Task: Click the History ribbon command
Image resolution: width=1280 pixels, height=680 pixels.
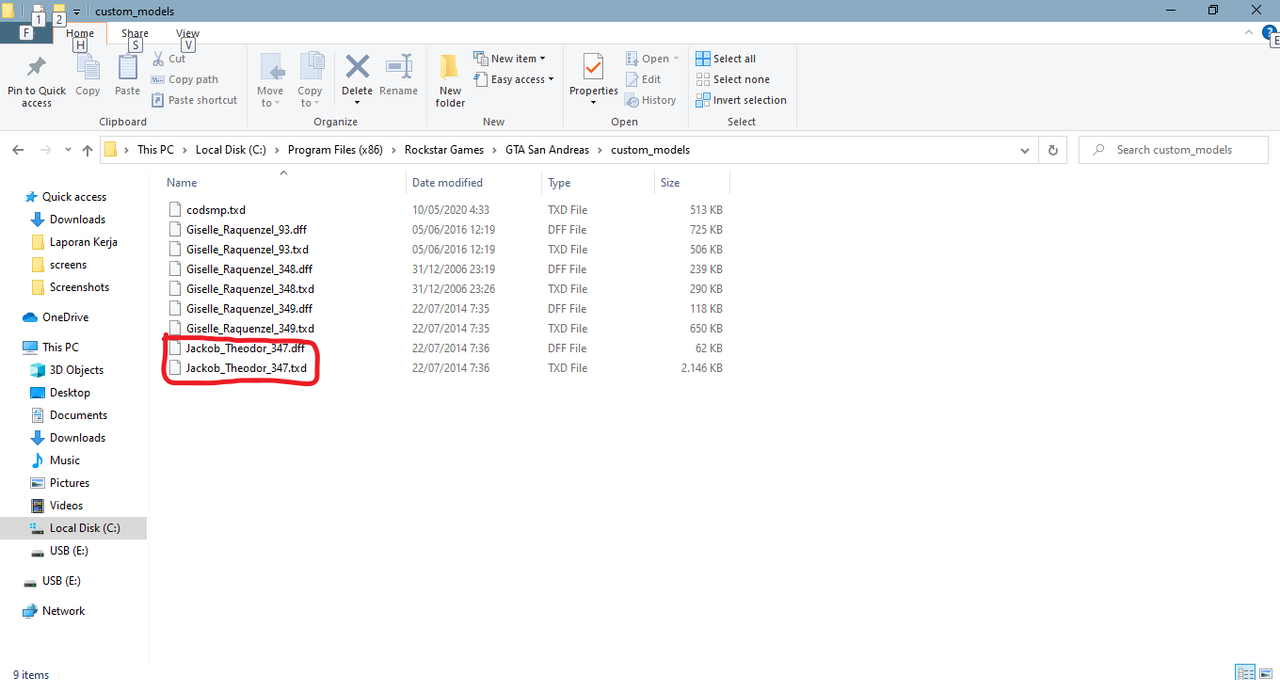Action: [651, 100]
